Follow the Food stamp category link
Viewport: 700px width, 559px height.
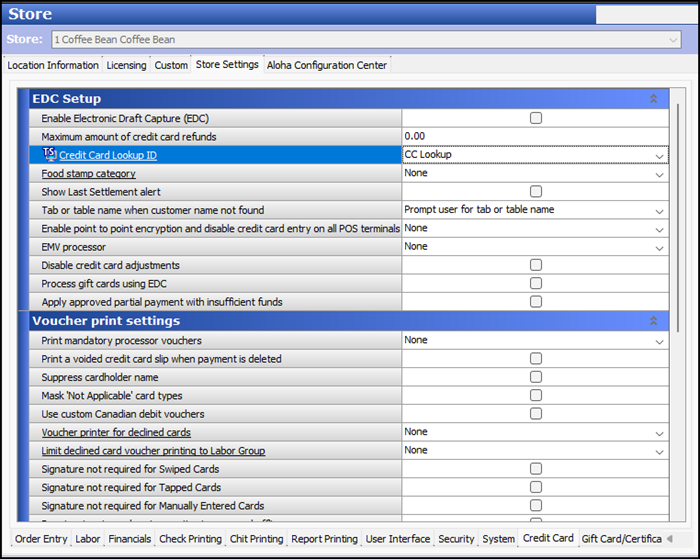pos(88,174)
